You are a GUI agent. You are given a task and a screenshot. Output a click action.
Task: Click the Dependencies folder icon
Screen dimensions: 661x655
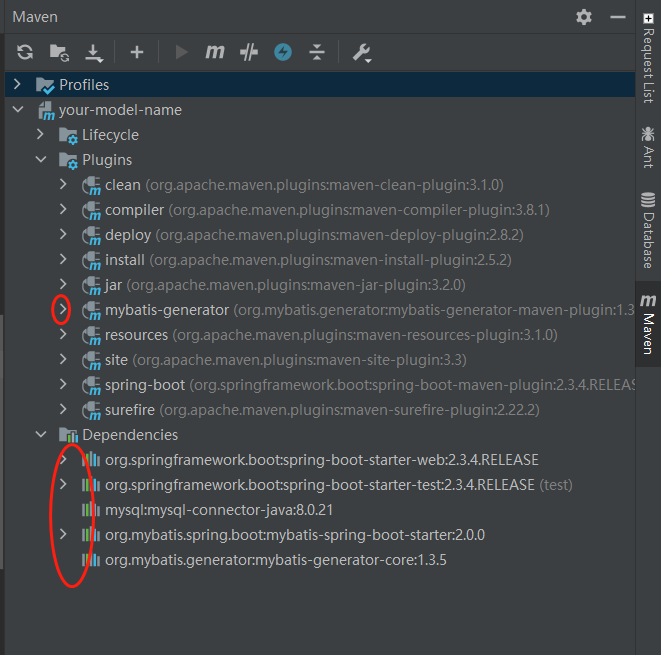coord(68,435)
